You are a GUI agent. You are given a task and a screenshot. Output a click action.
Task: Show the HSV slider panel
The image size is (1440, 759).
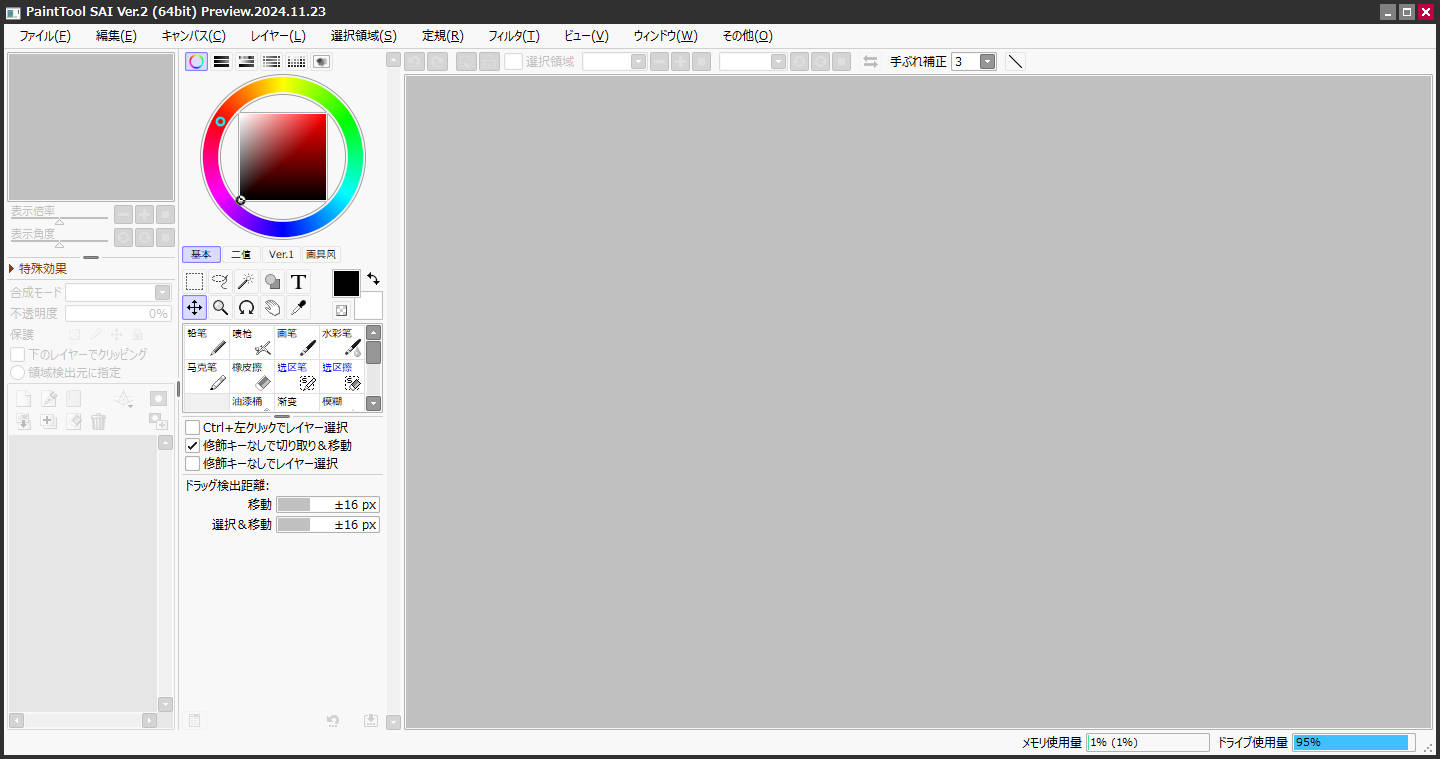[x=246, y=61]
